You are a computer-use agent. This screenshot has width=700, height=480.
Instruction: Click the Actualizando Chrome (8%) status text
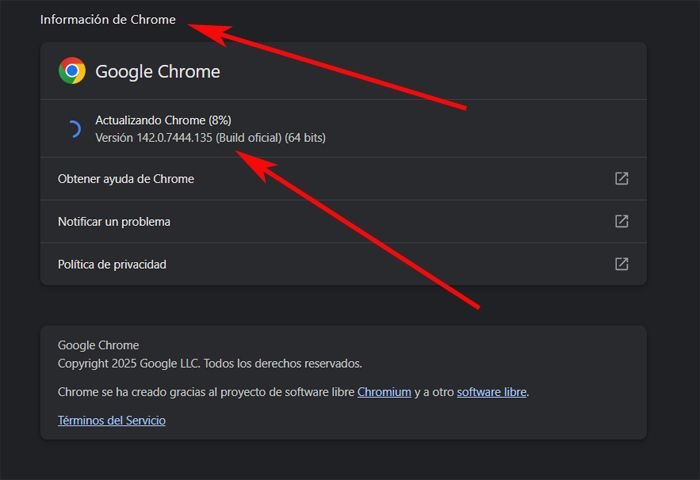(x=163, y=120)
